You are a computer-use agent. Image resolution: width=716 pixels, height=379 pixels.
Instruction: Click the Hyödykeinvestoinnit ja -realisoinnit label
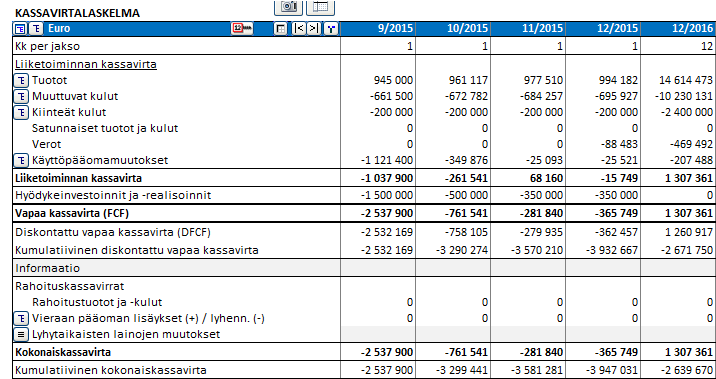pyautogui.click(x=113, y=195)
